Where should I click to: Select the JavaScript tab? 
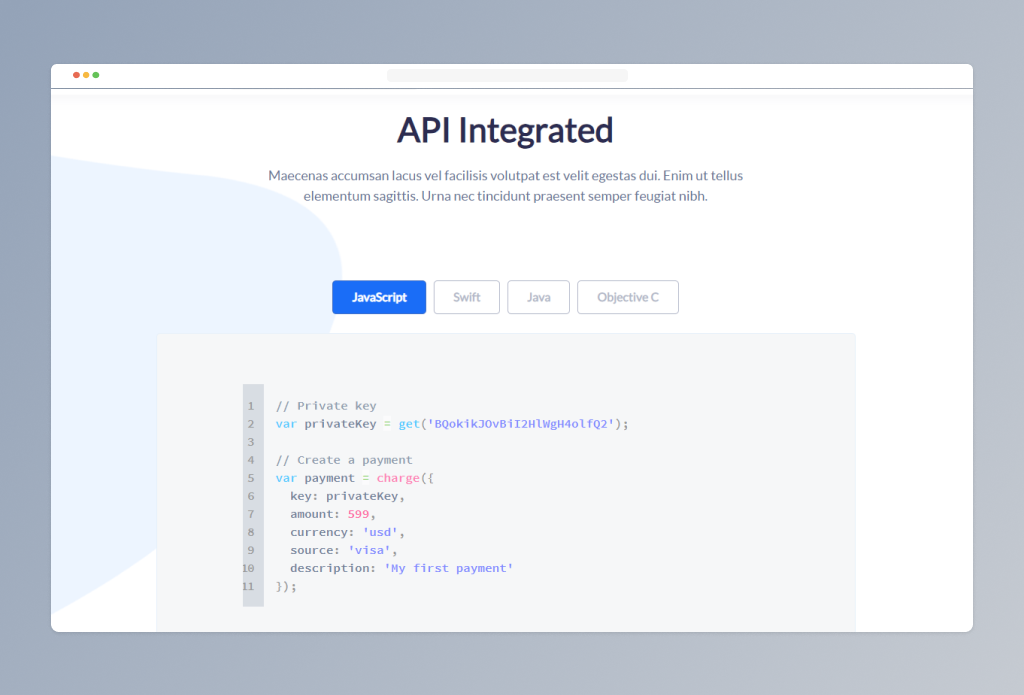point(379,297)
